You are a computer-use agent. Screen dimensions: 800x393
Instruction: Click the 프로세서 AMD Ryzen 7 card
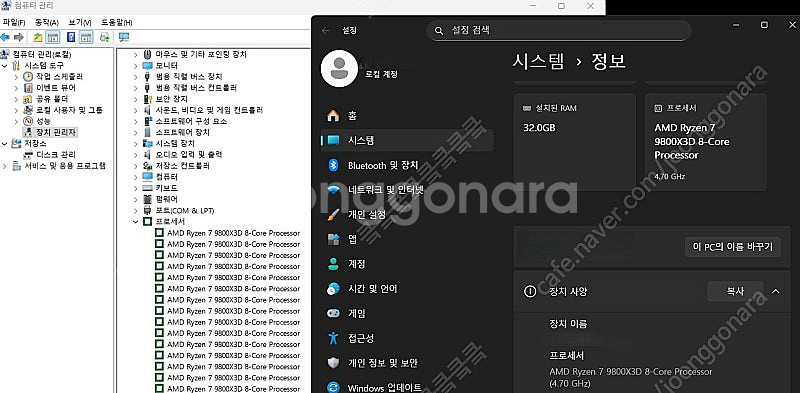coord(706,142)
